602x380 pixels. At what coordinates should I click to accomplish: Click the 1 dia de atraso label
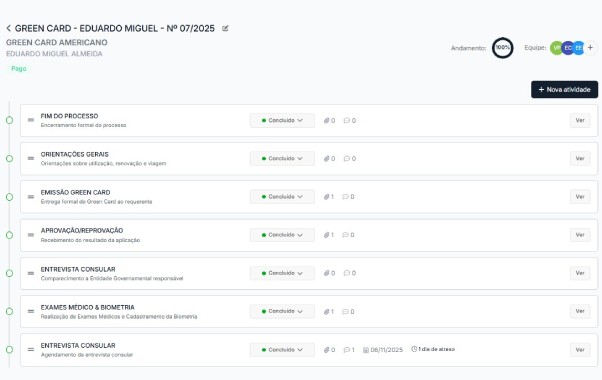point(437,349)
